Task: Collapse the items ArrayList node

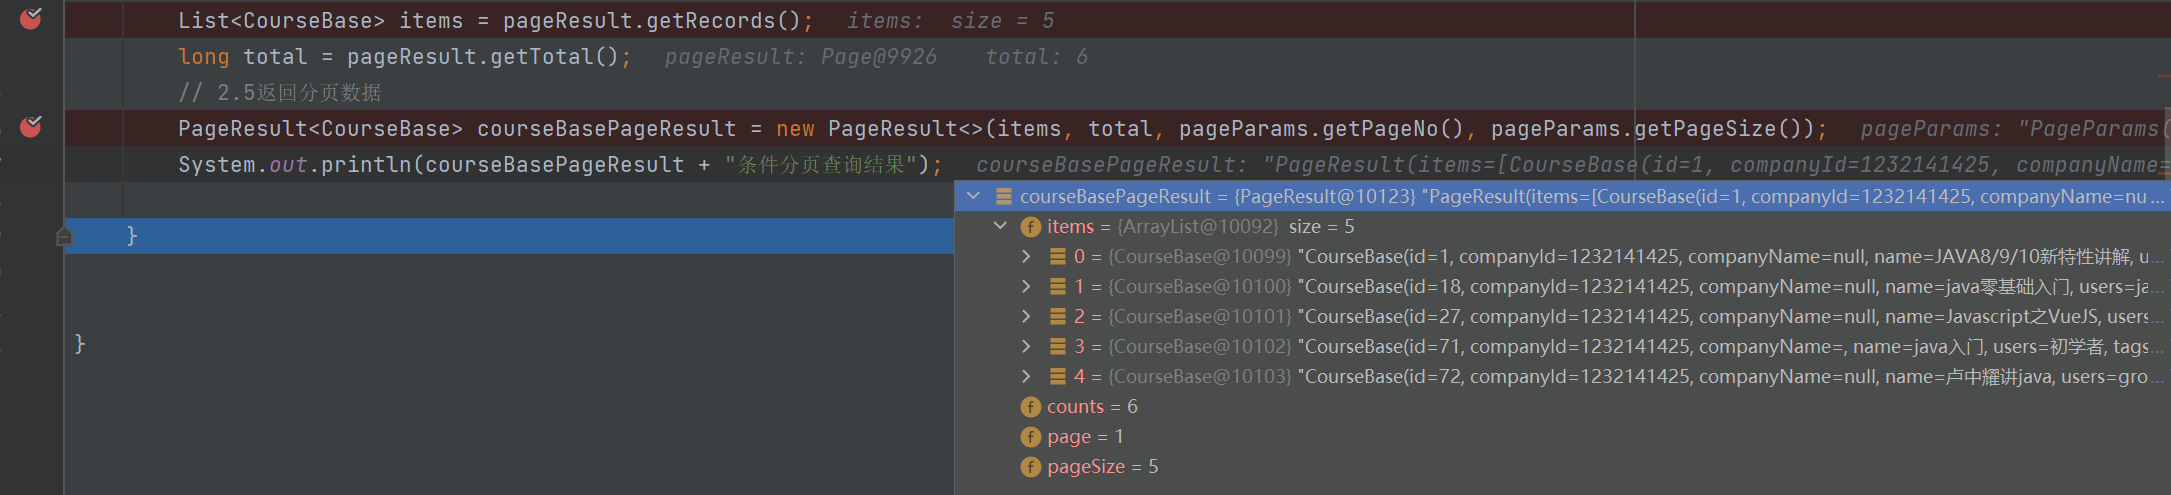Action: point(1000,226)
